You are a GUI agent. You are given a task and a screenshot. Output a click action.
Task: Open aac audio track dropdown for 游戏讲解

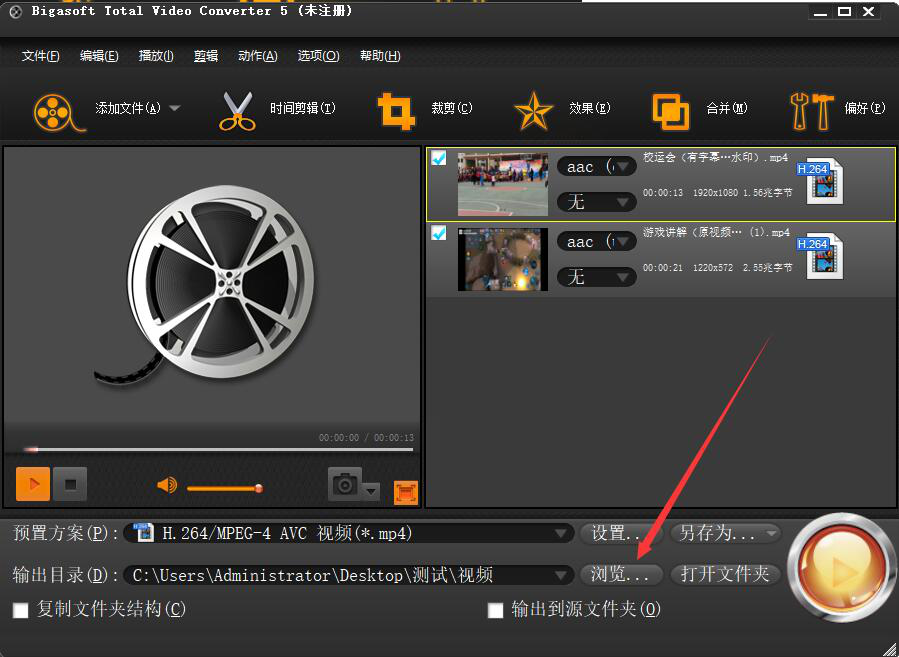click(x=596, y=242)
